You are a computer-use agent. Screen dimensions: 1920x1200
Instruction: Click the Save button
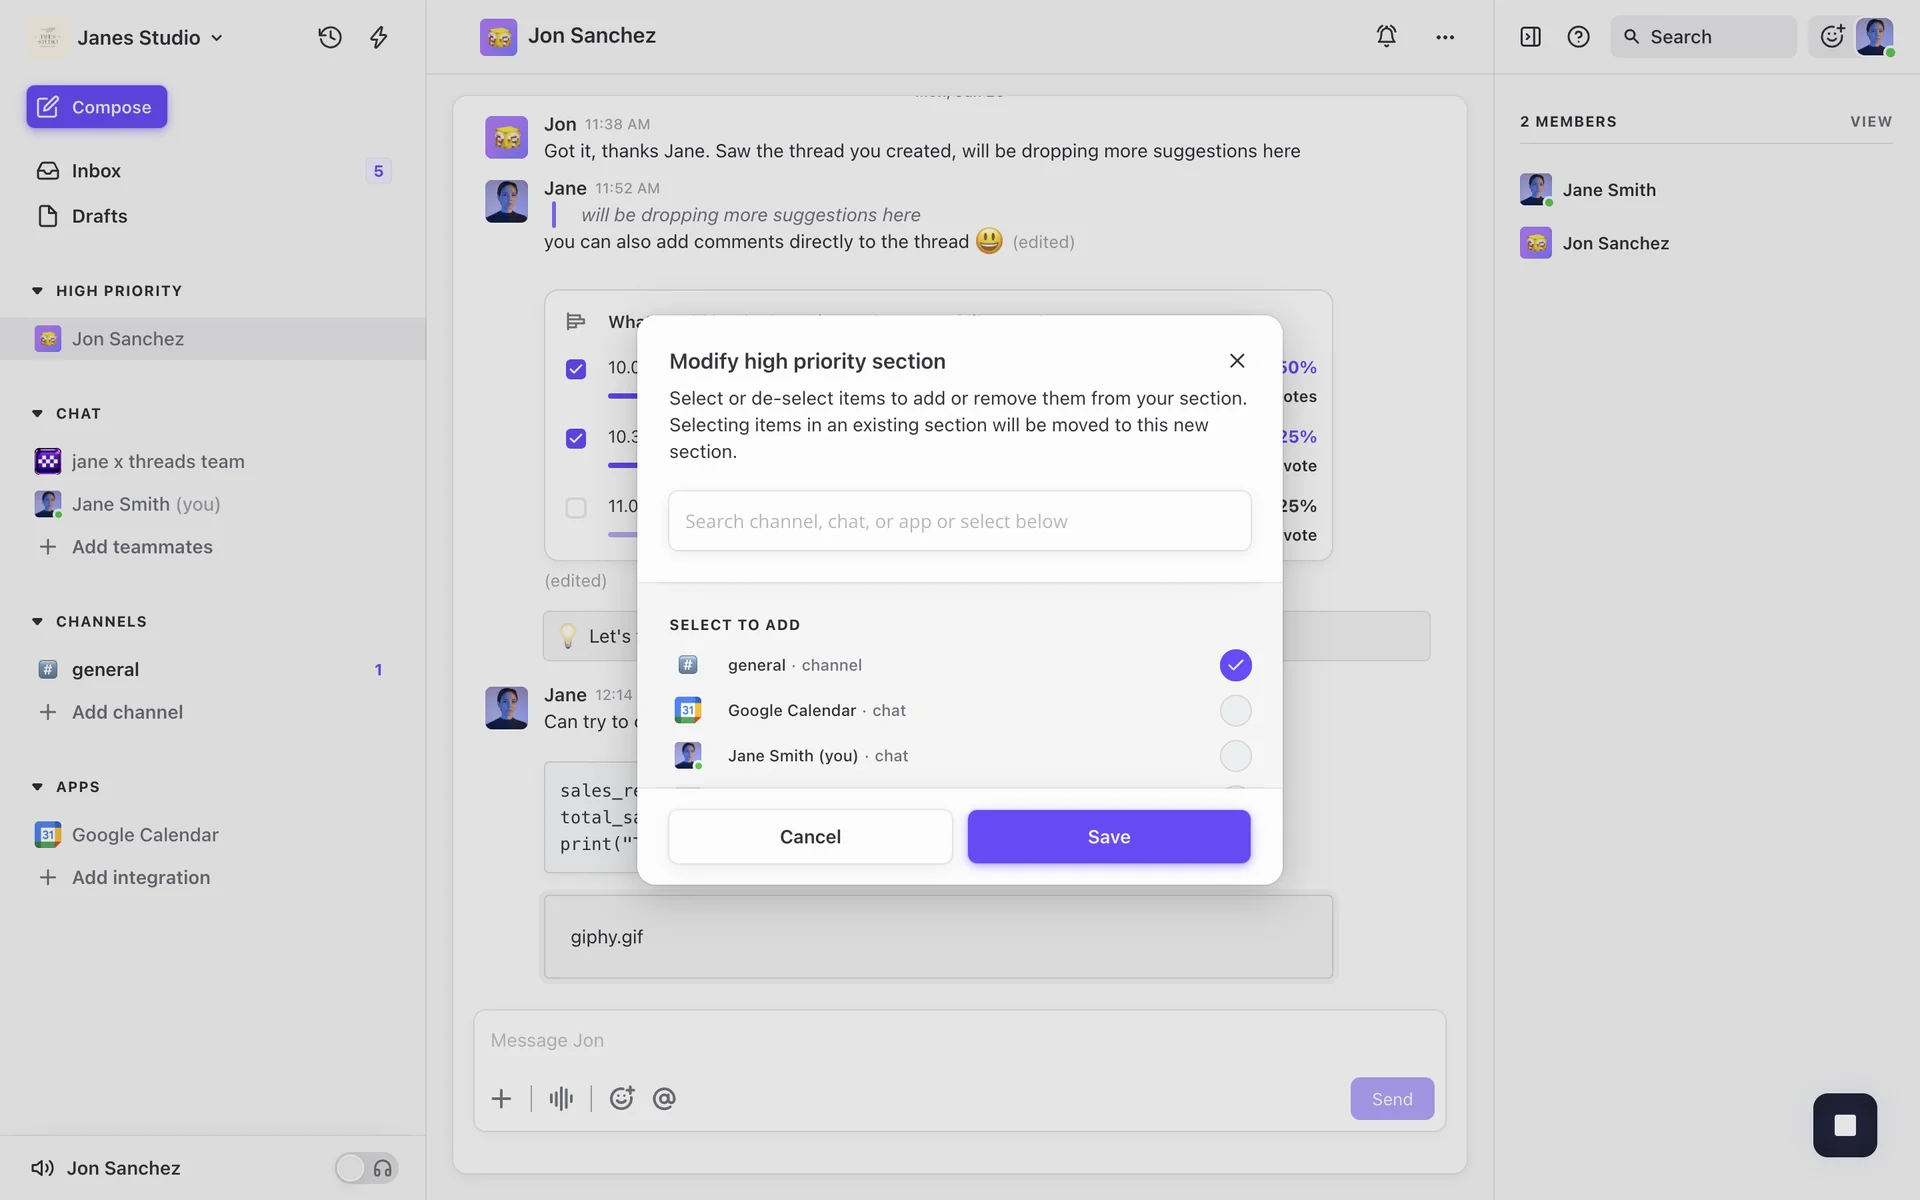(x=1108, y=836)
